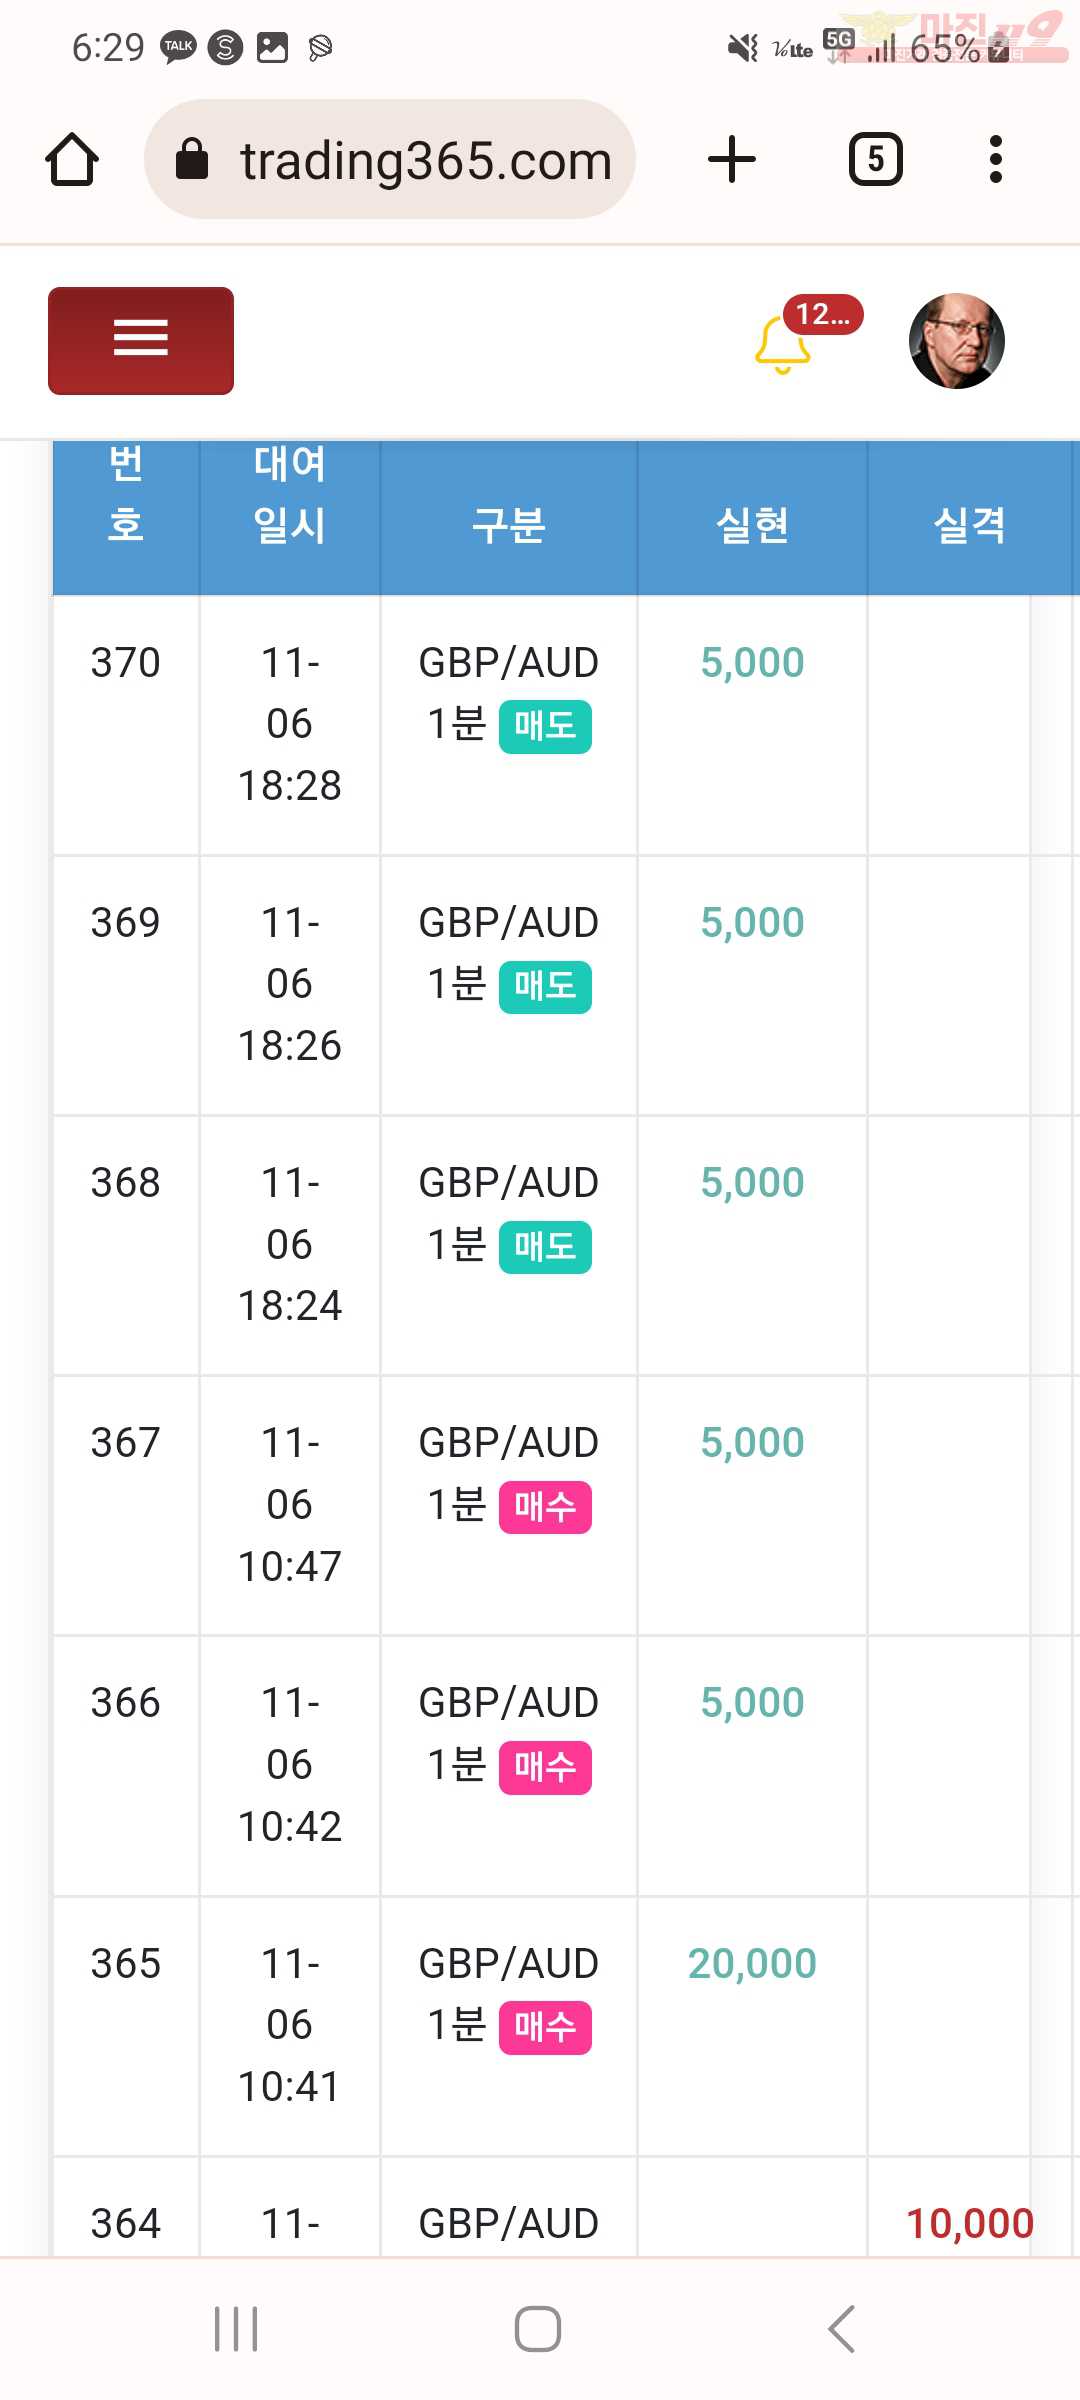Open a new browser tab
The height and width of the screenshot is (2400, 1080).
(732, 160)
